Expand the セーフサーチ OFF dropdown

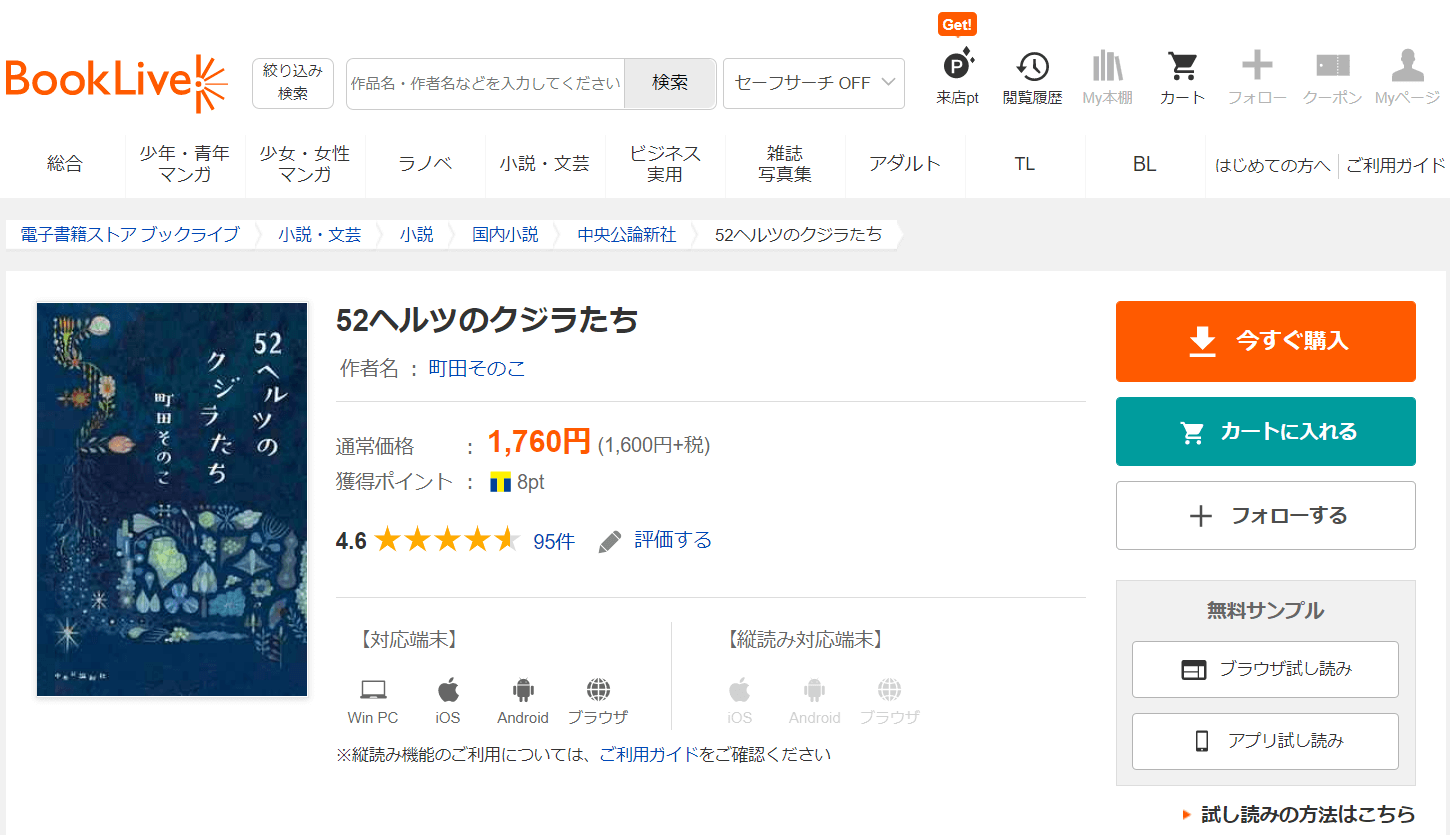point(813,83)
